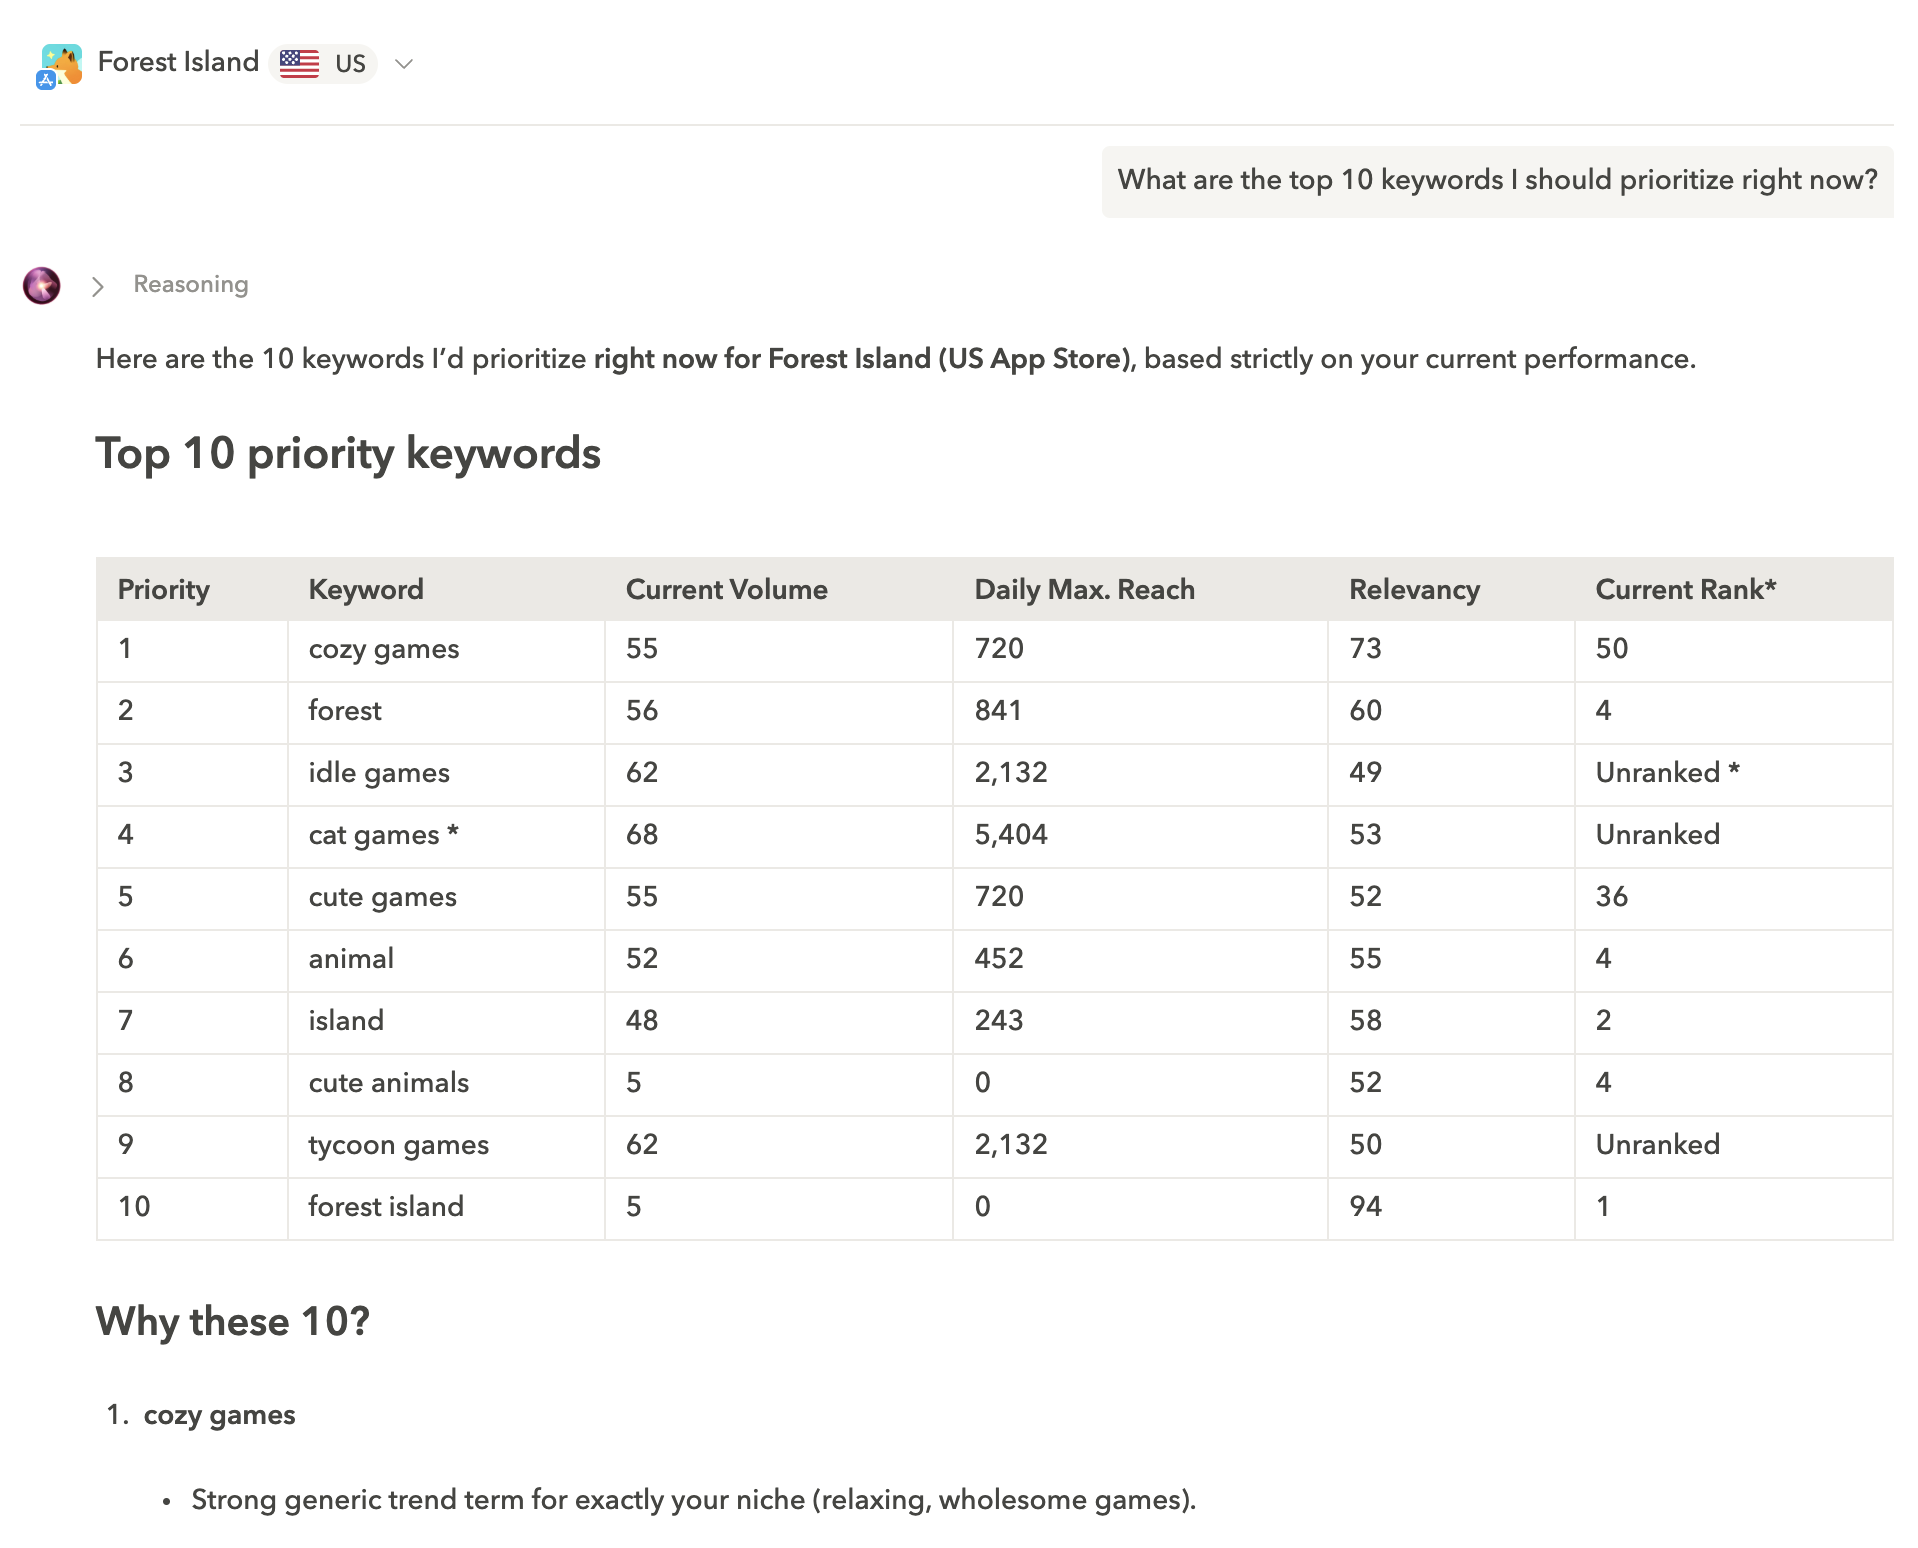Select the 'cute animals' keyword cell
Viewport: 1918px width, 1548px height.
446,1084
